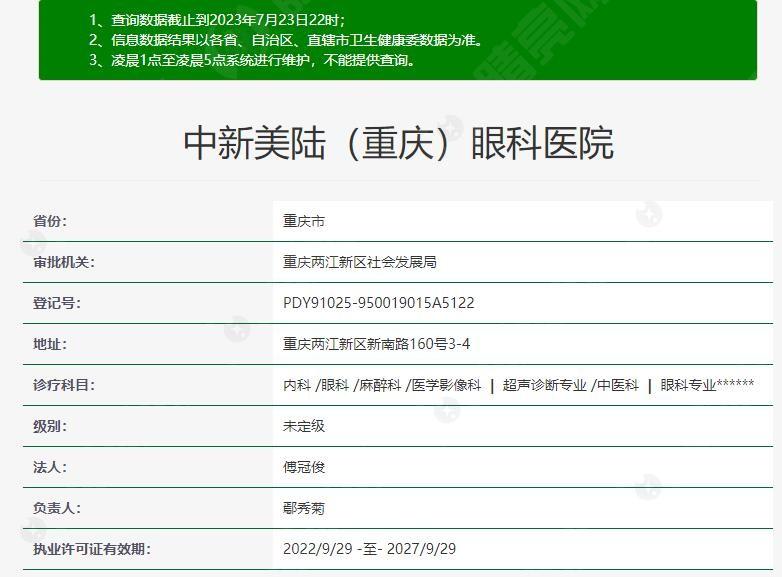
Task: Click the 地址 label
Action: pyautogui.click(x=50, y=344)
